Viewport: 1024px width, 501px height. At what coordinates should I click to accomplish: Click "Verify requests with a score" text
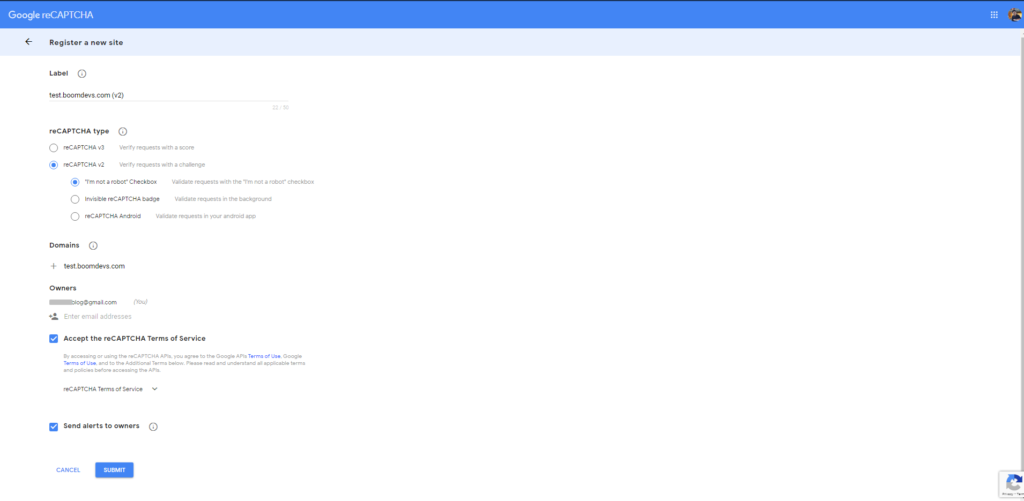157,148
